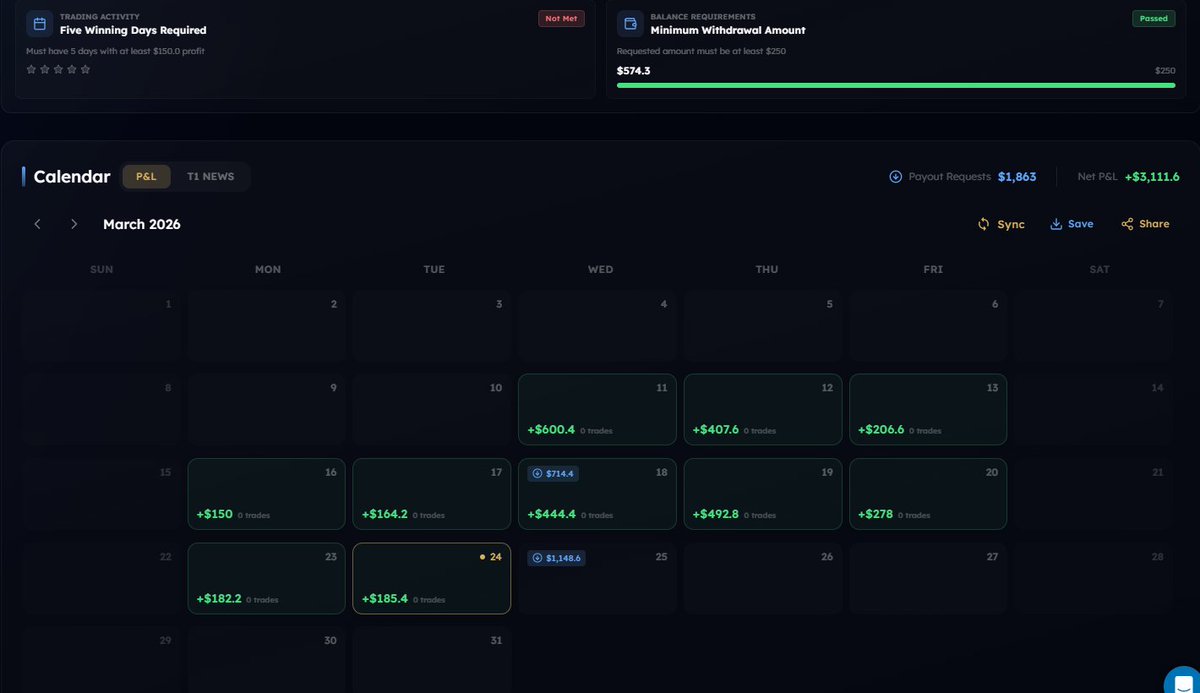Click the Sync button label
Viewport: 1200px width, 693px height.
pos(1011,224)
